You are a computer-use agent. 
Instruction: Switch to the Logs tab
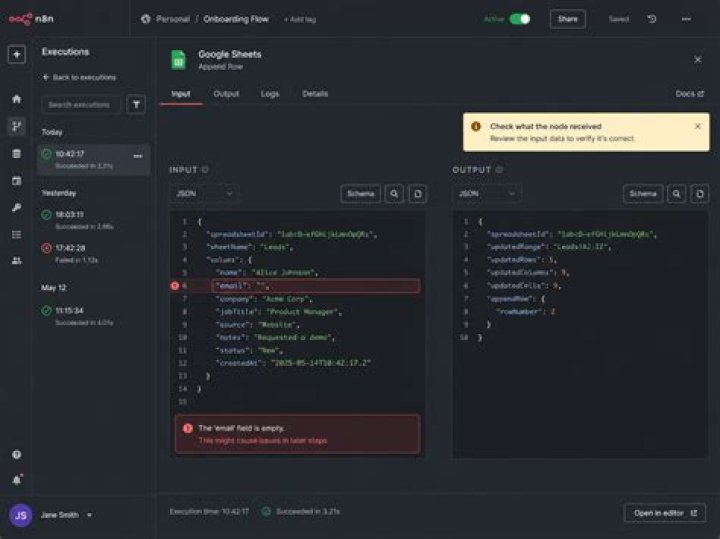pos(270,94)
